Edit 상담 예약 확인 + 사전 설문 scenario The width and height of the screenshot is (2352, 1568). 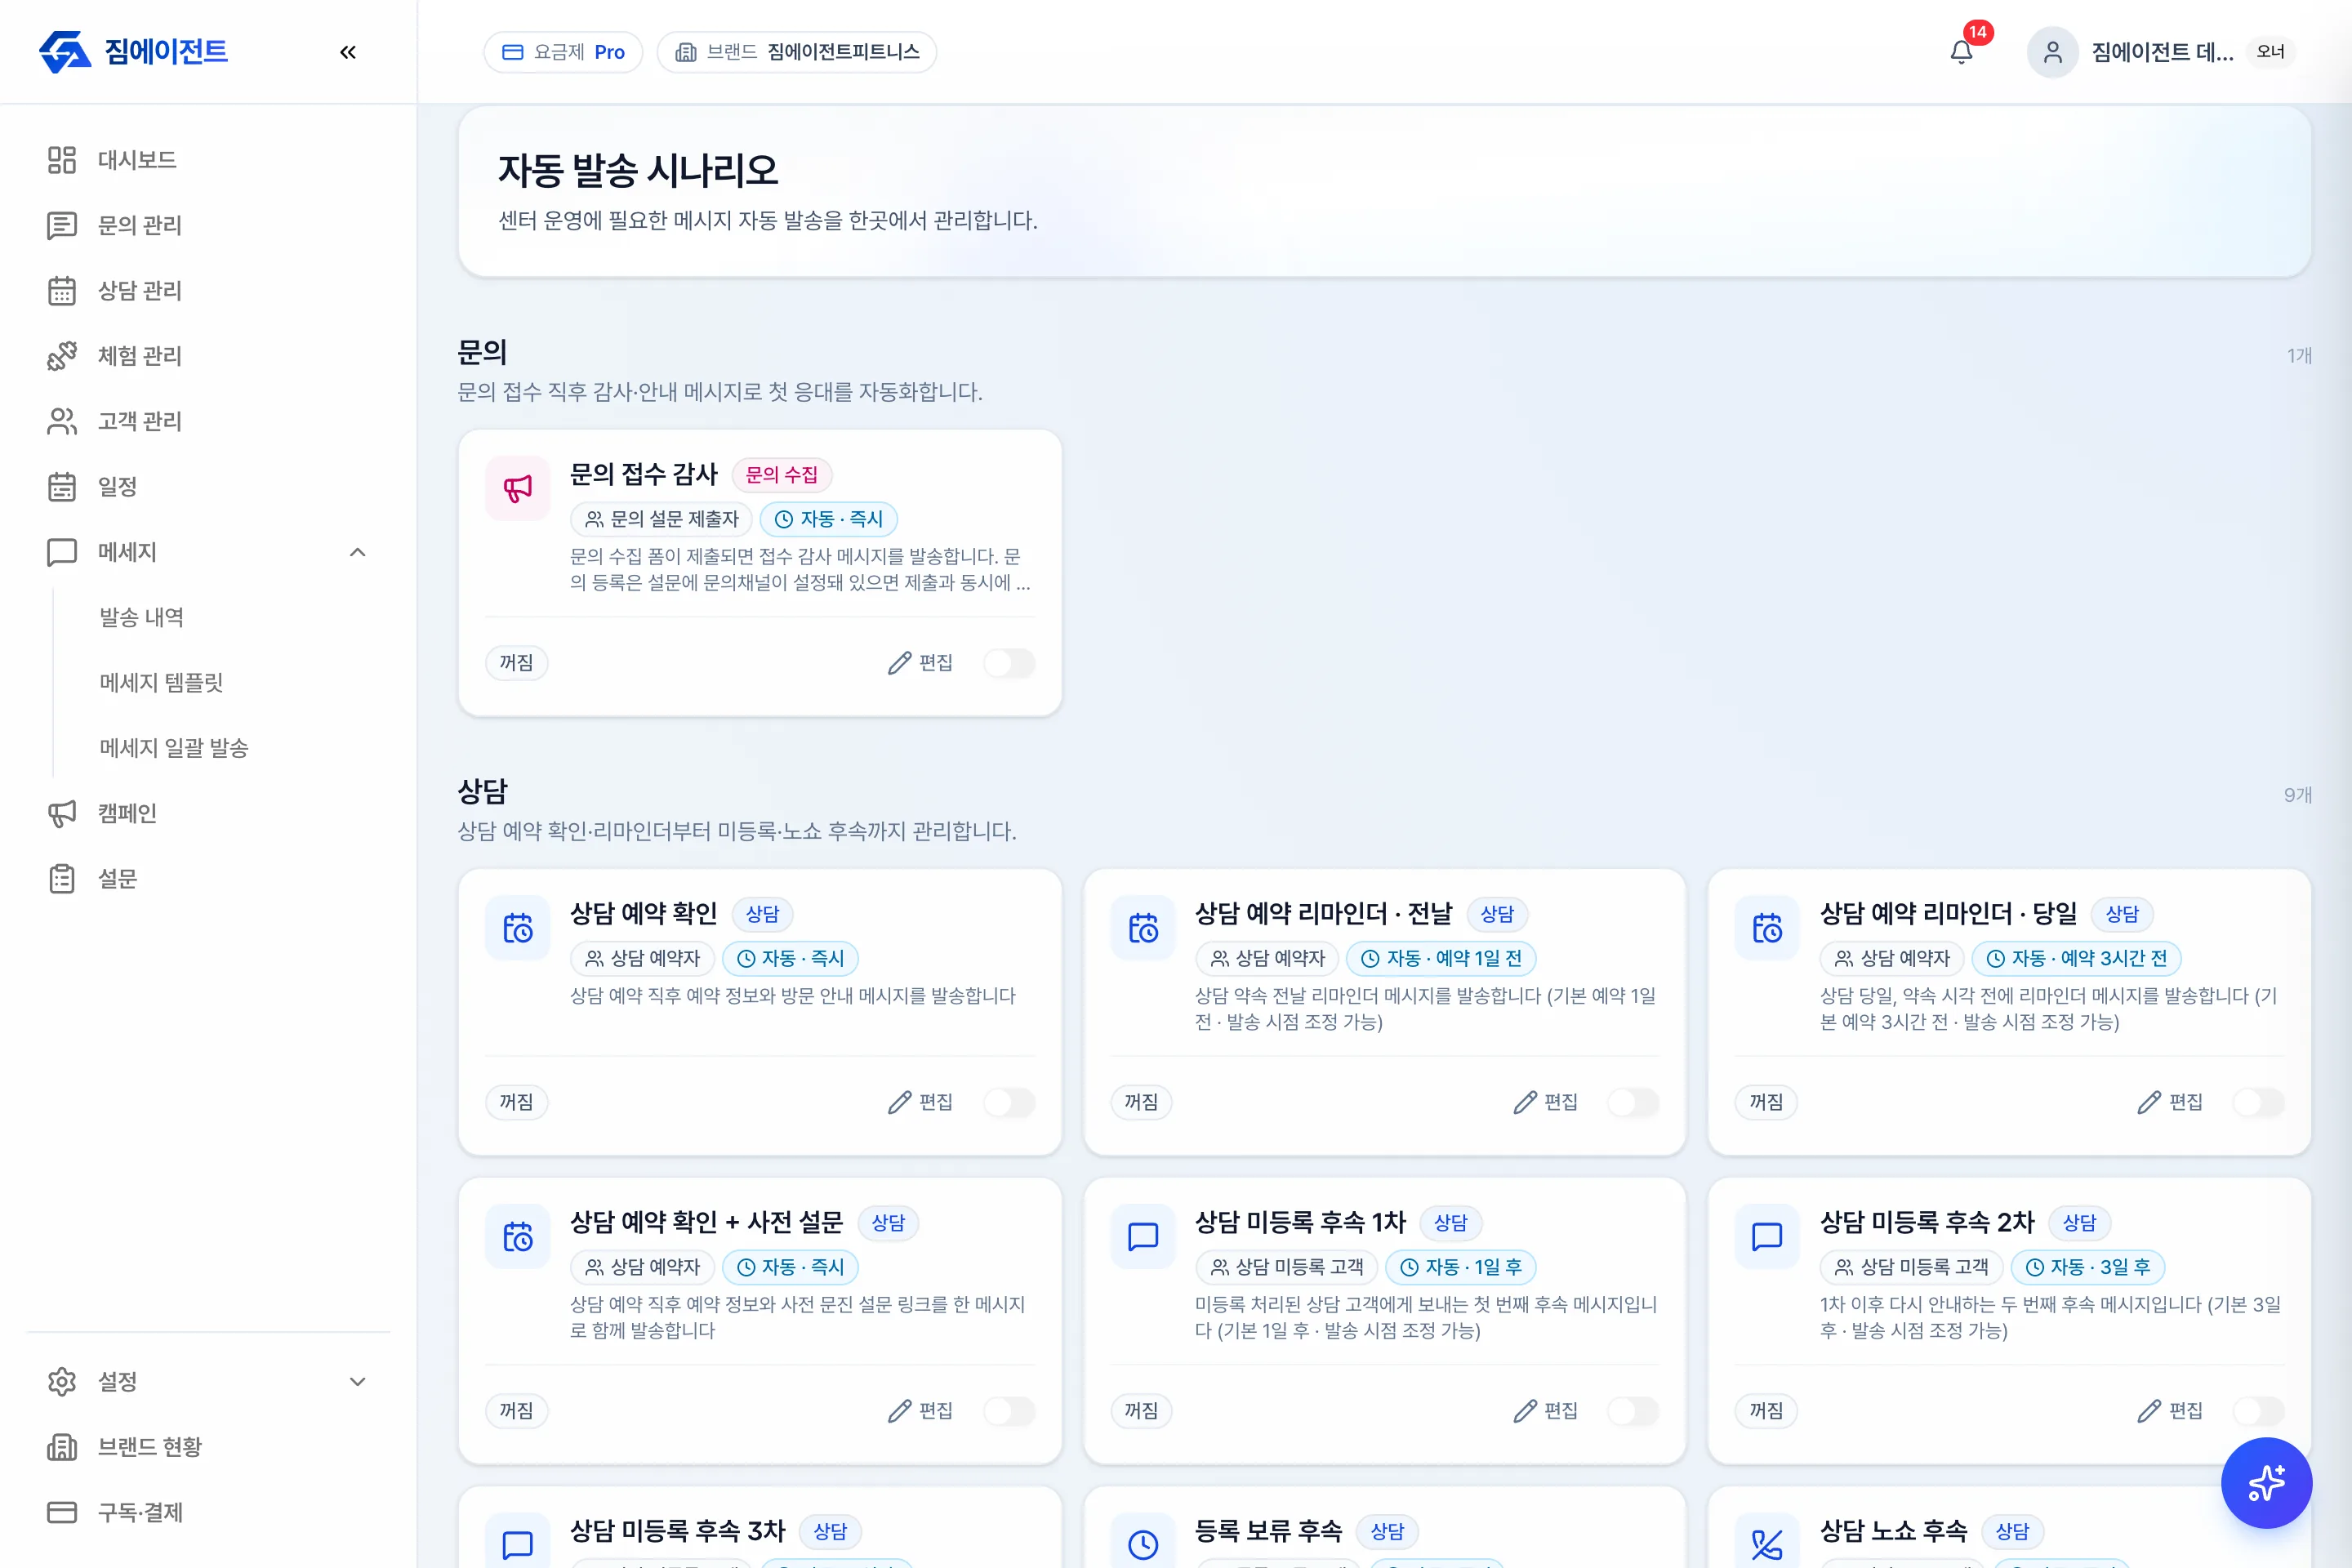tap(920, 1411)
